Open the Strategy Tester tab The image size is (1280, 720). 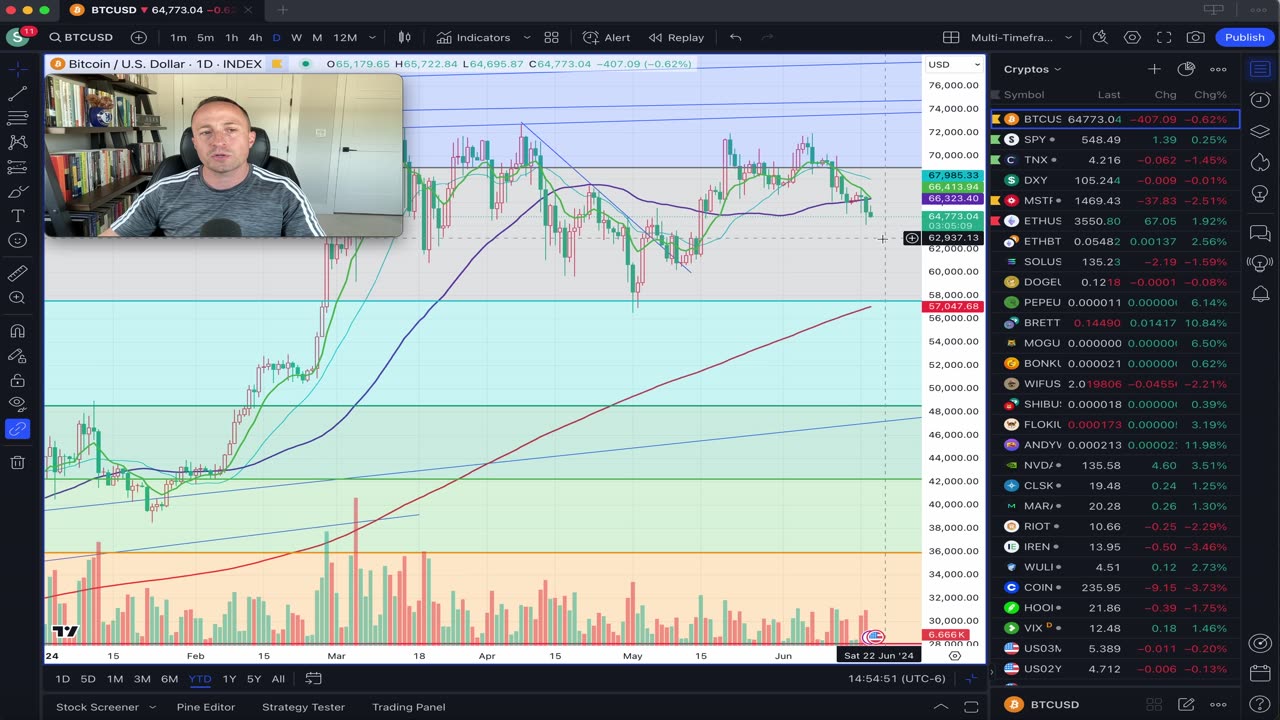point(302,707)
